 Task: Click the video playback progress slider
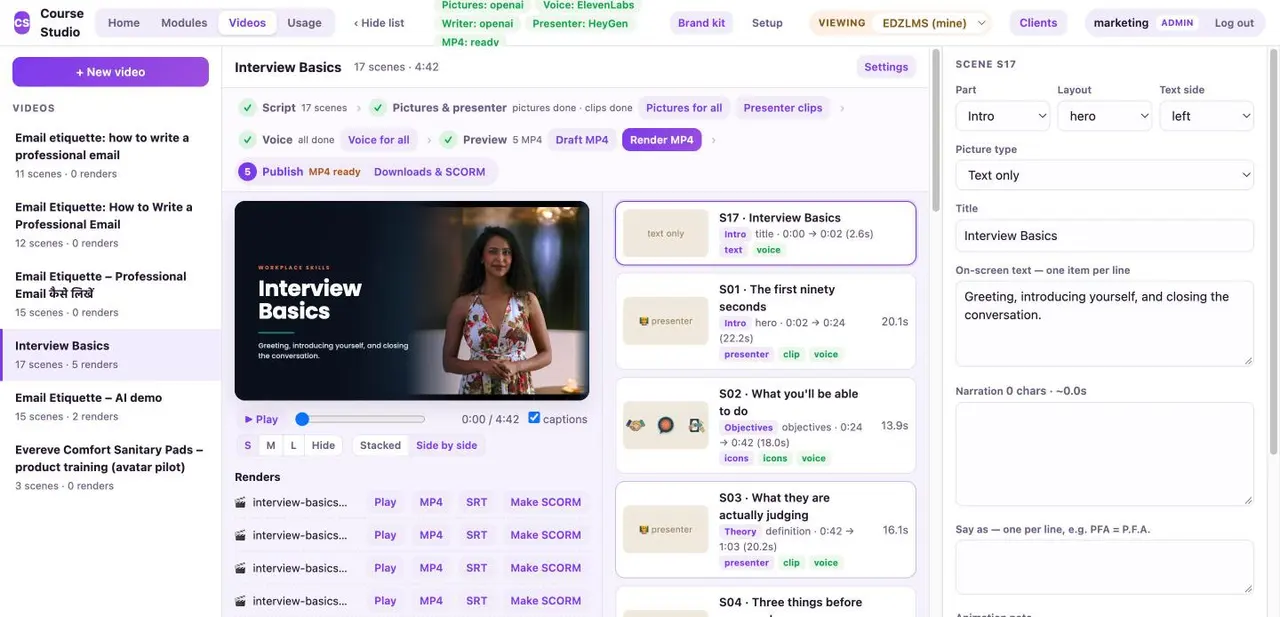(x=361, y=419)
